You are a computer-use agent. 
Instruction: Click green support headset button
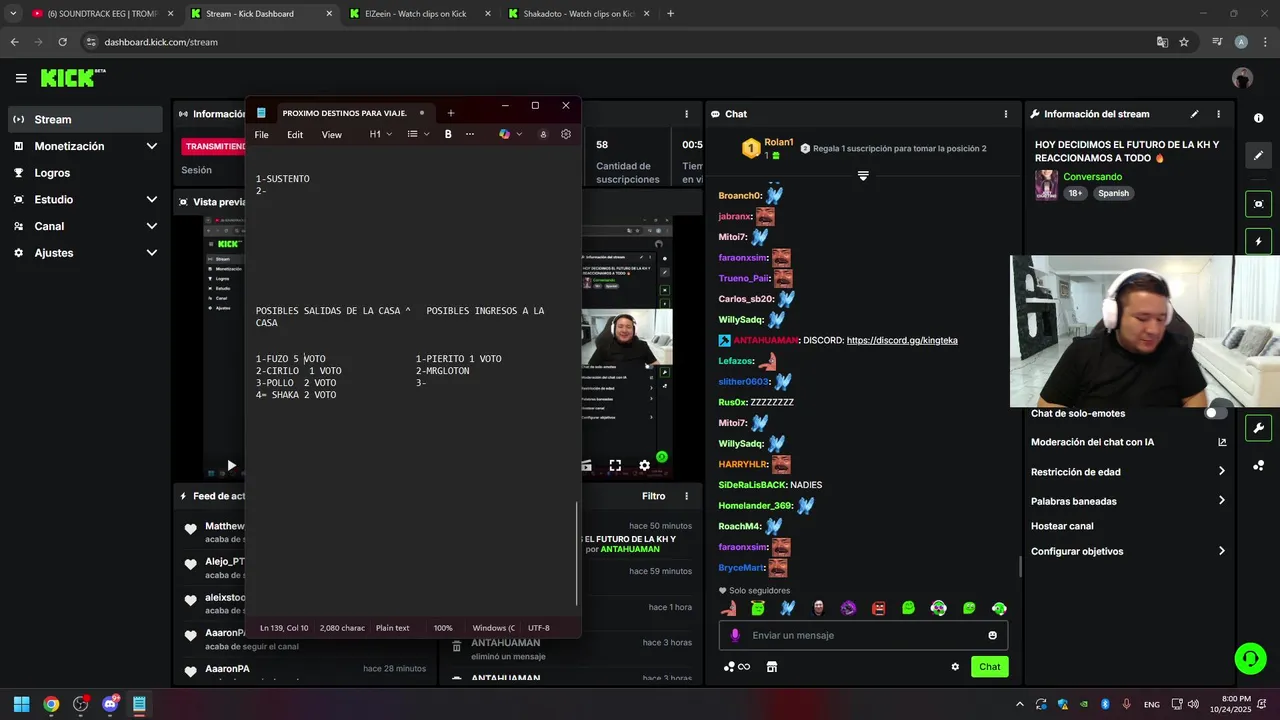(x=1250, y=658)
